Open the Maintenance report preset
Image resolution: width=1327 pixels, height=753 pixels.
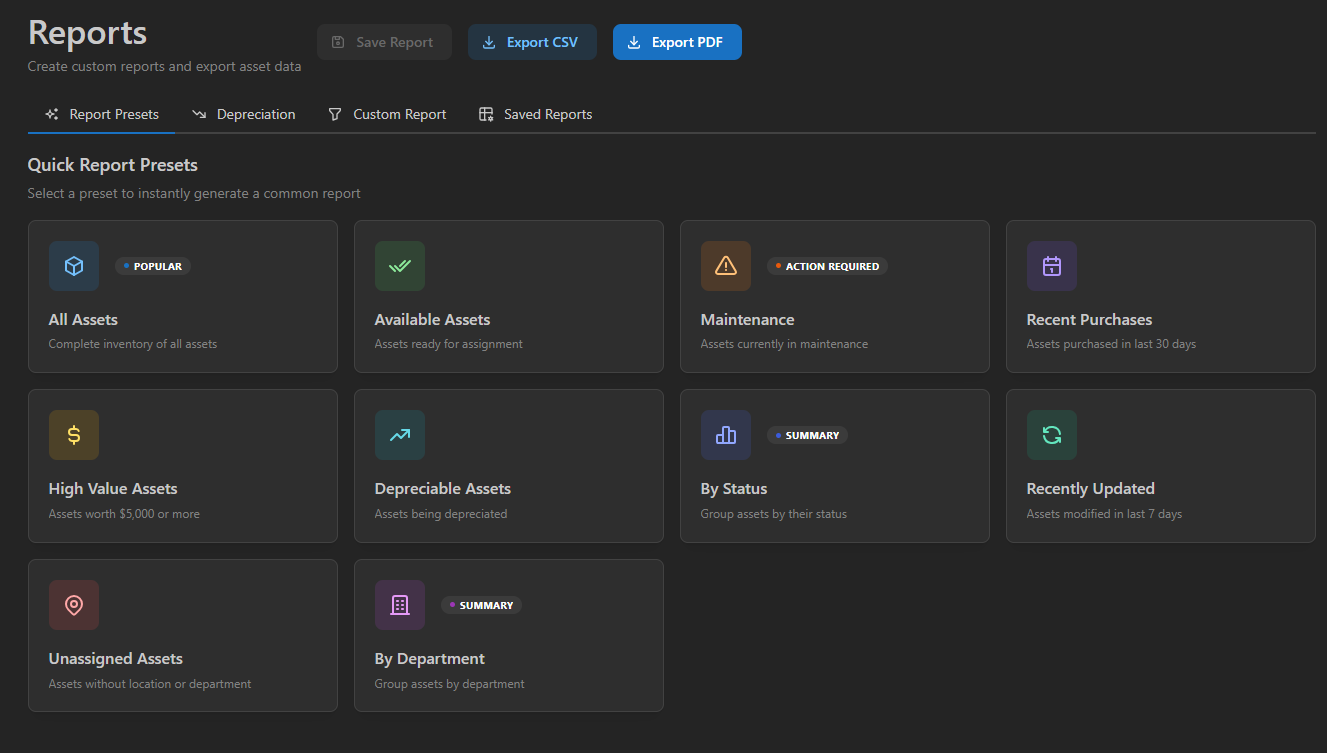pyautogui.click(x=835, y=296)
